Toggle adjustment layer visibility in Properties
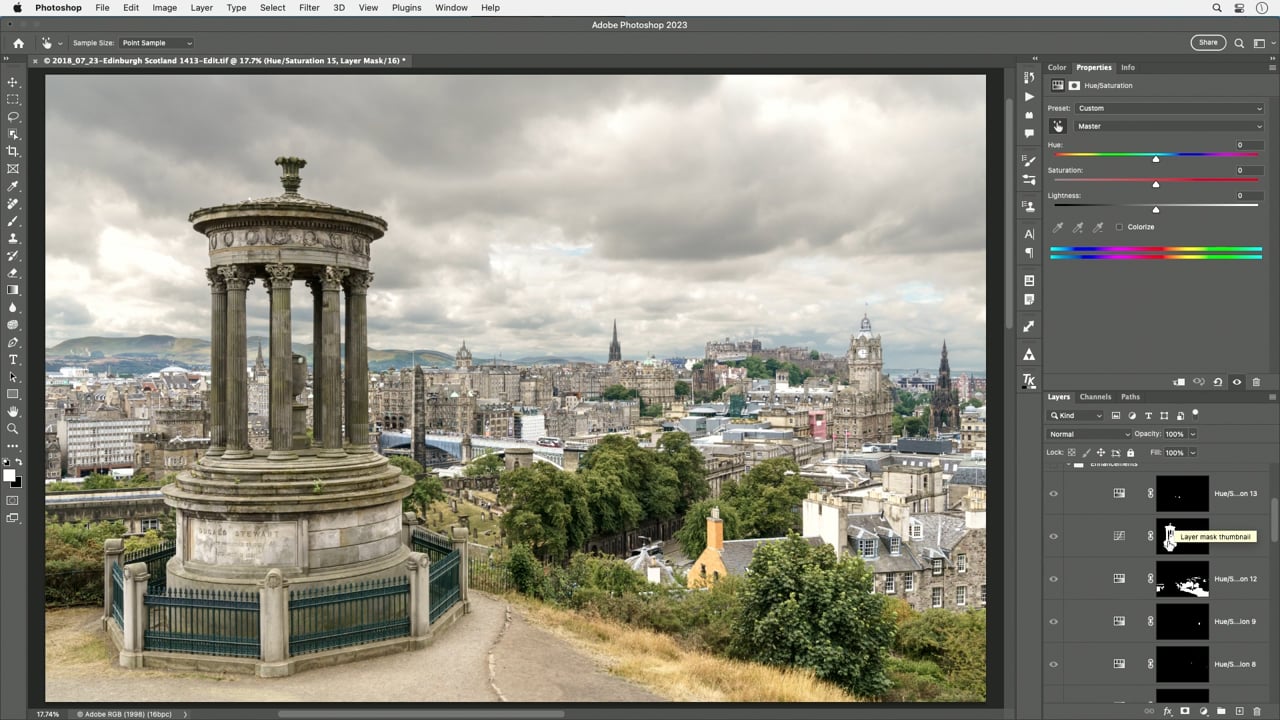 [x=1237, y=382]
